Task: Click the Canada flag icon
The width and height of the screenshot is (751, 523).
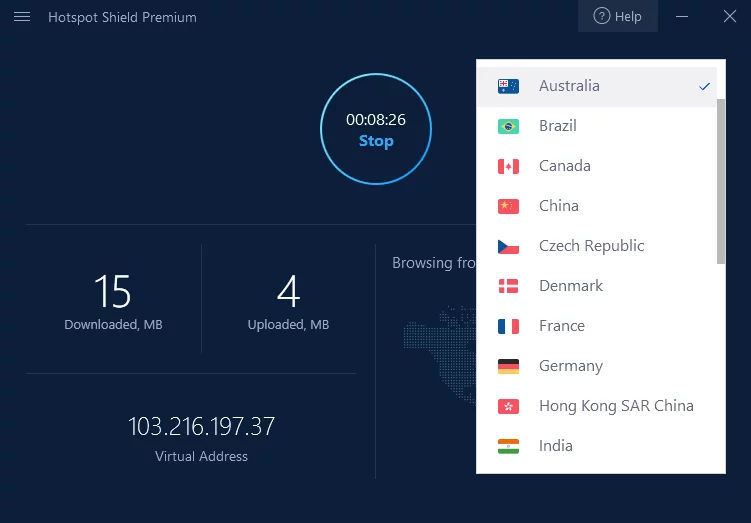Action: pyautogui.click(x=508, y=166)
